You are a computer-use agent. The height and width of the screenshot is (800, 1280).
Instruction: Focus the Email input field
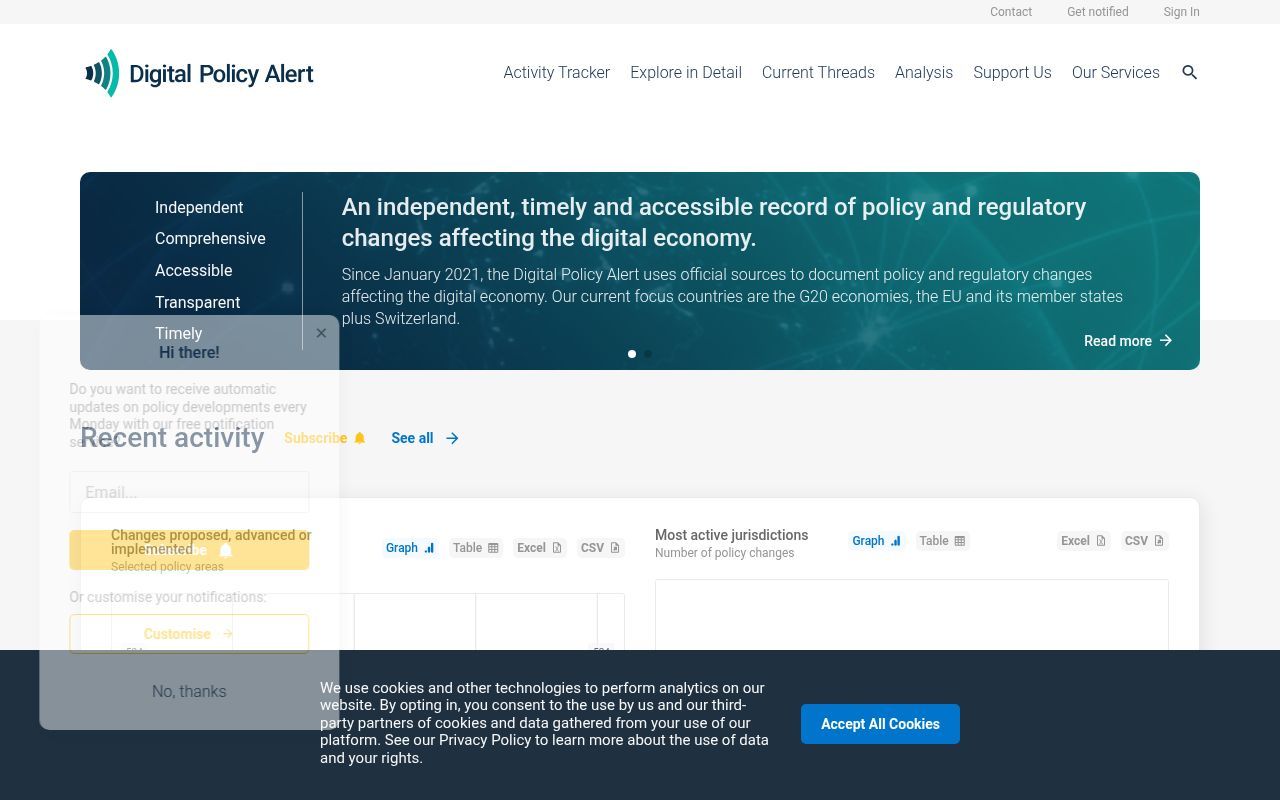[x=189, y=492]
